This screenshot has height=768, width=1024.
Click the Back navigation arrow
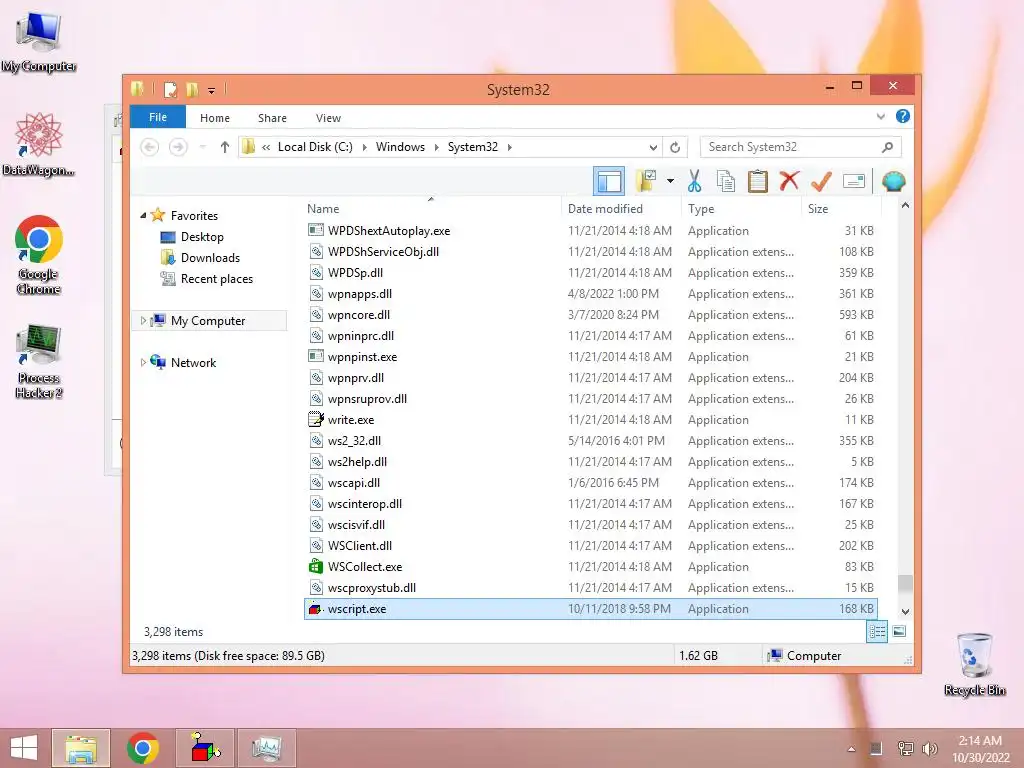[x=150, y=147]
